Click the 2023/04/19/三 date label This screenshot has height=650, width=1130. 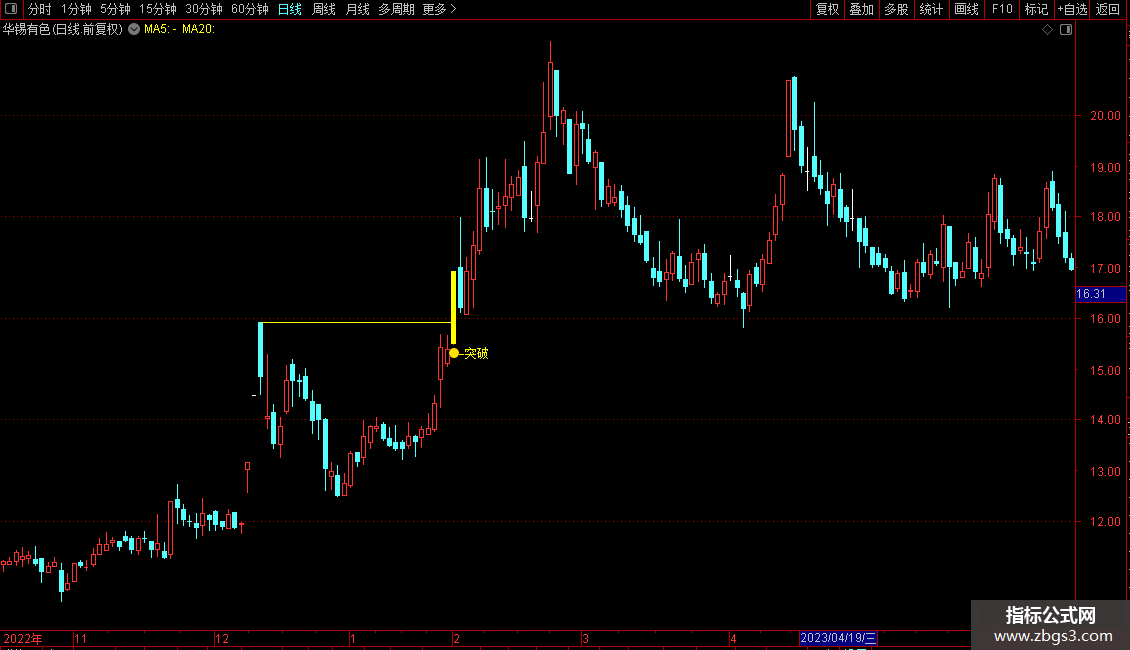coord(838,638)
